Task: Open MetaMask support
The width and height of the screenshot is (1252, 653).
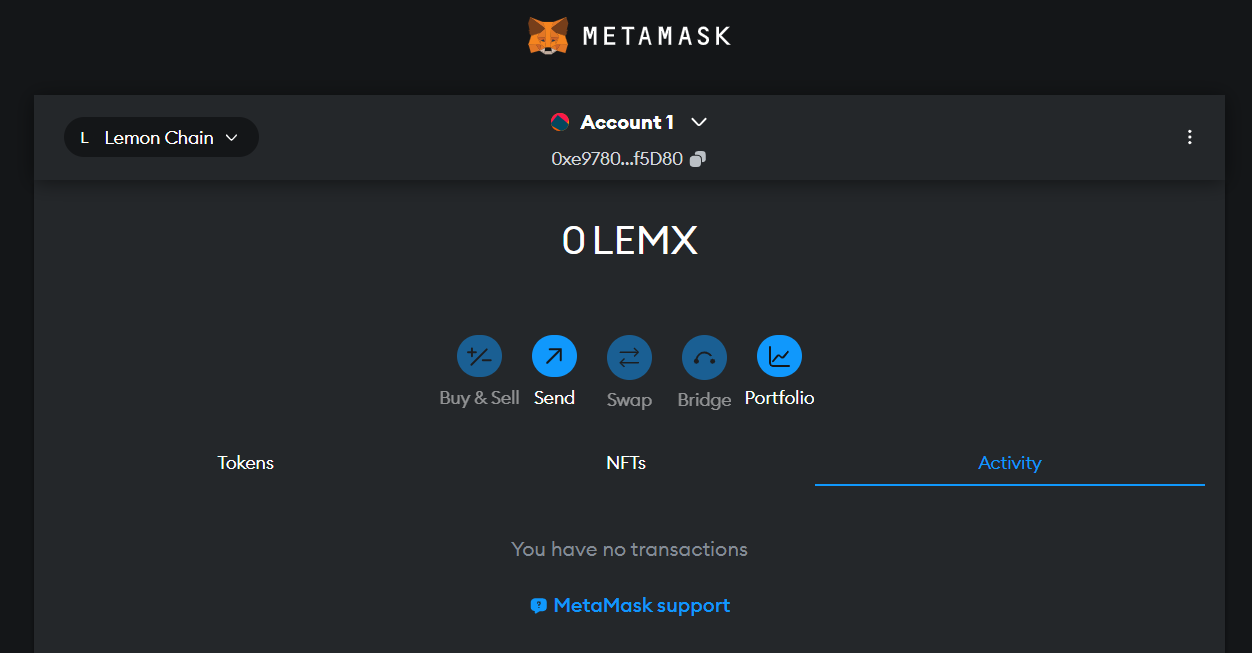Action: [x=642, y=605]
